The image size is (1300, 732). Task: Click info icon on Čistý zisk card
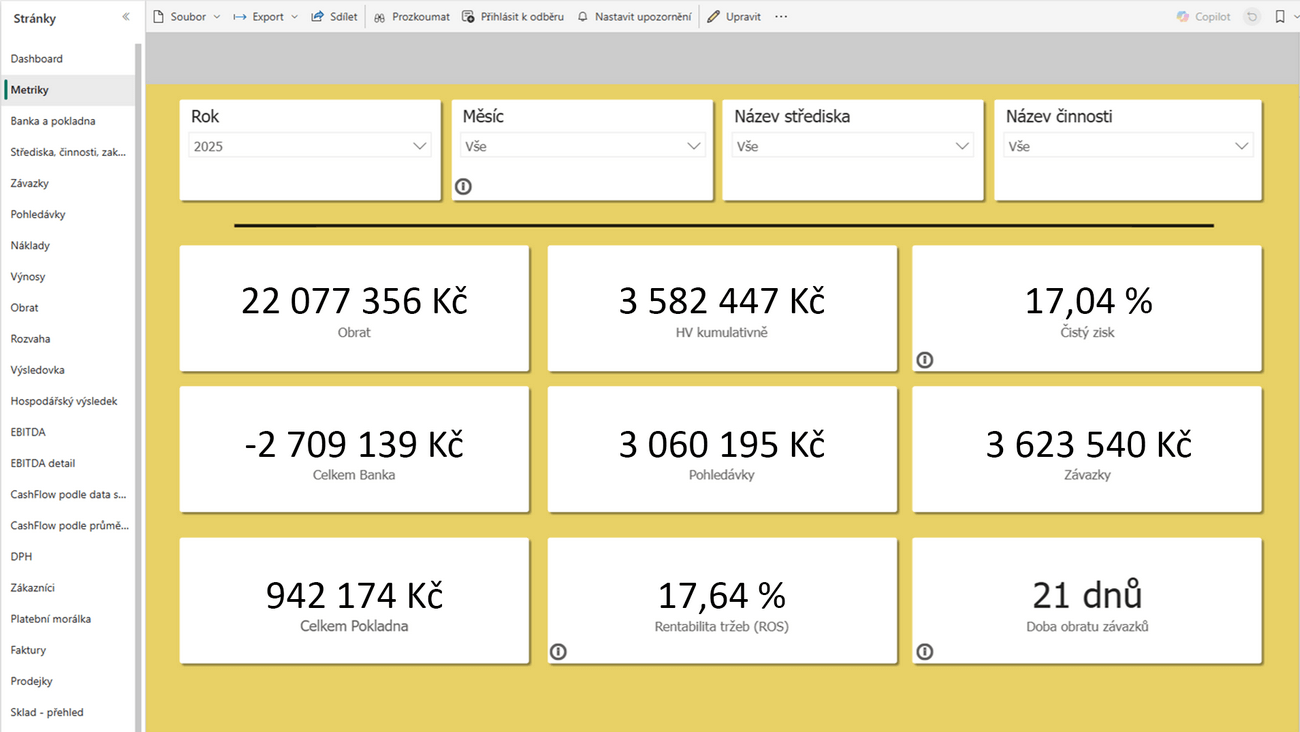pos(925,360)
